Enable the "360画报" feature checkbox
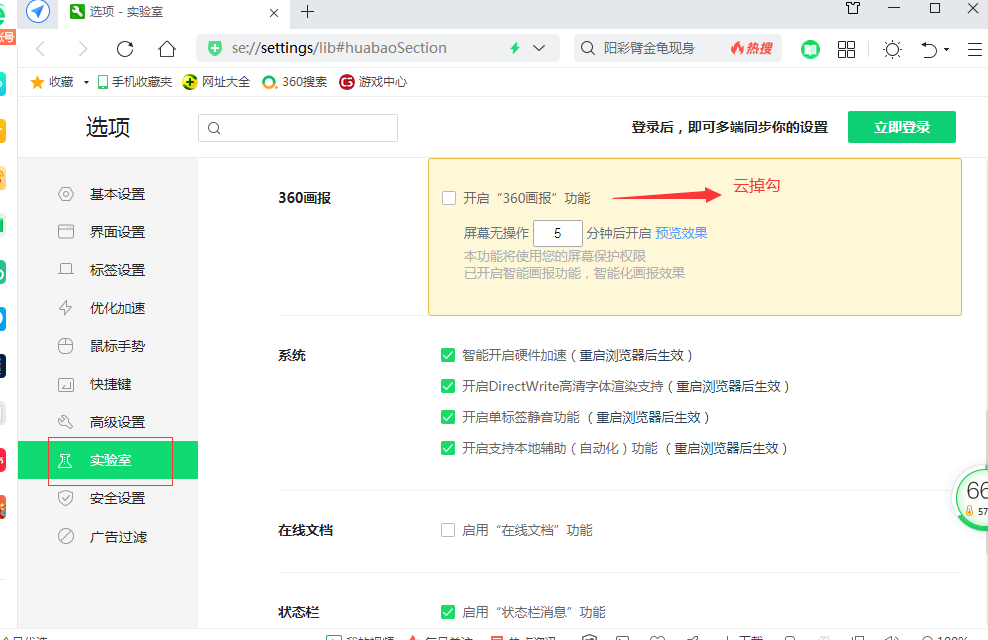This screenshot has height=640, width=988. click(x=449, y=198)
